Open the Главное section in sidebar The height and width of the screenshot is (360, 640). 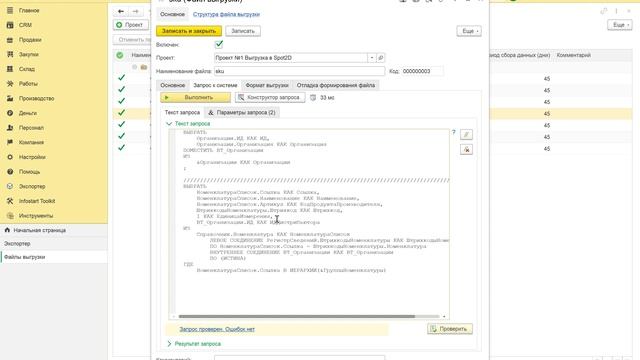pos(29,10)
